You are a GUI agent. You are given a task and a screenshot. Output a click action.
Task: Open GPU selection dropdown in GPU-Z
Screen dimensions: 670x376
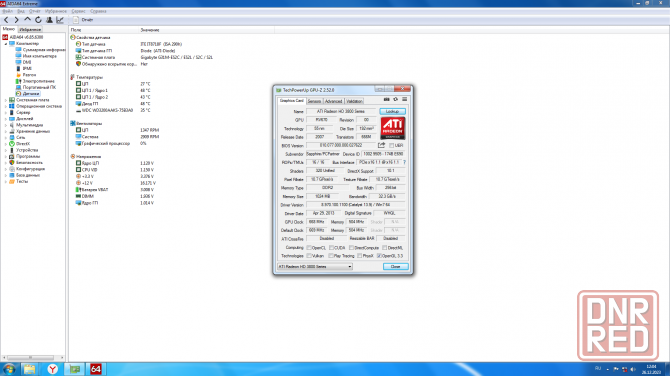point(315,267)
